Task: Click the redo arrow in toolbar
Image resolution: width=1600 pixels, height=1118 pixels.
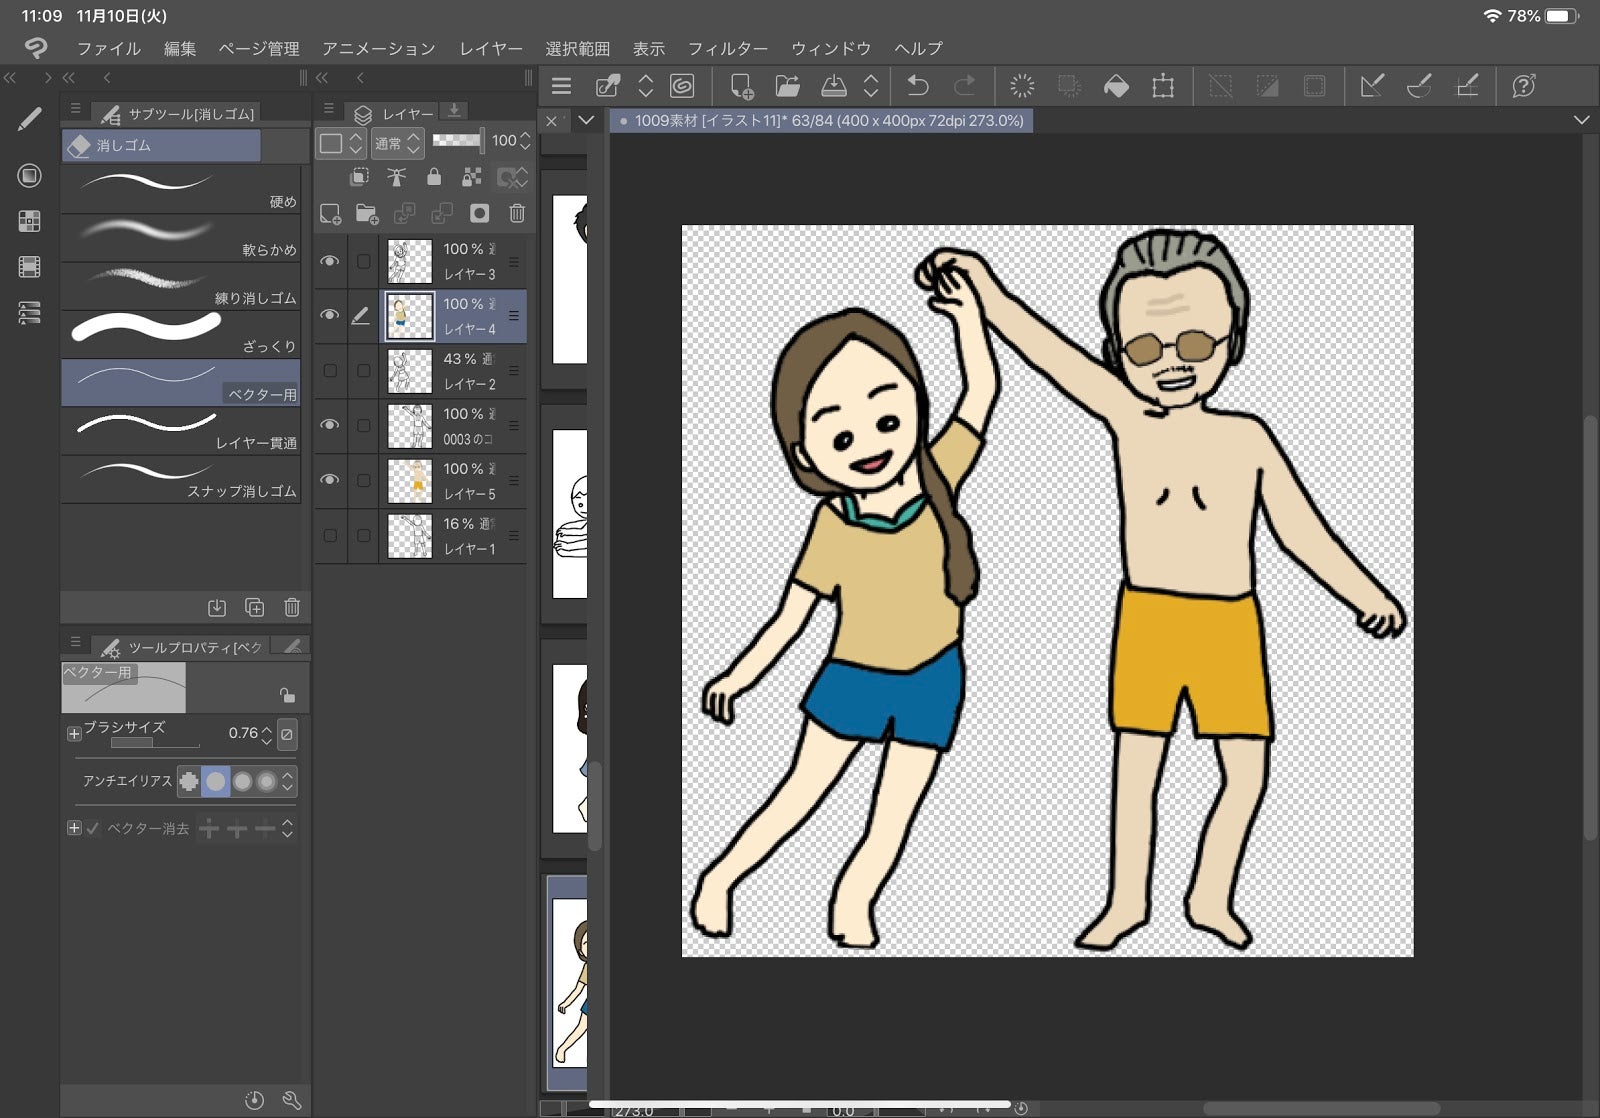Action: [964, 86]
